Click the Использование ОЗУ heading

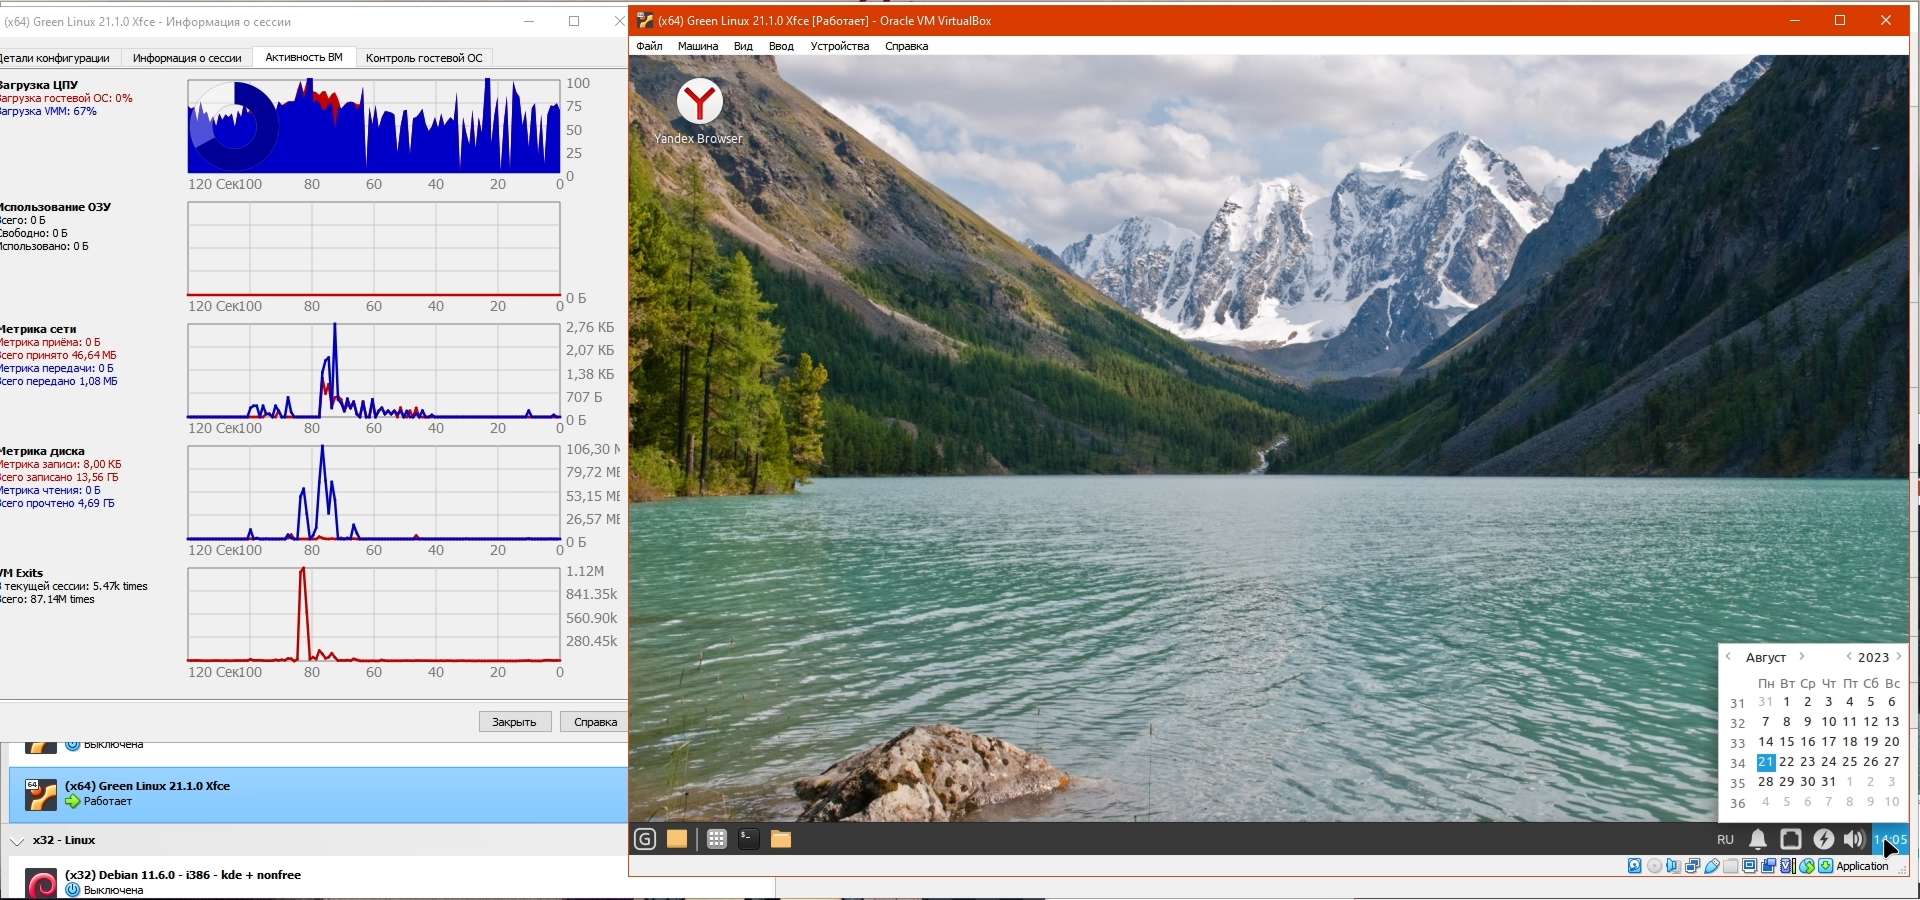click(55, 207)
